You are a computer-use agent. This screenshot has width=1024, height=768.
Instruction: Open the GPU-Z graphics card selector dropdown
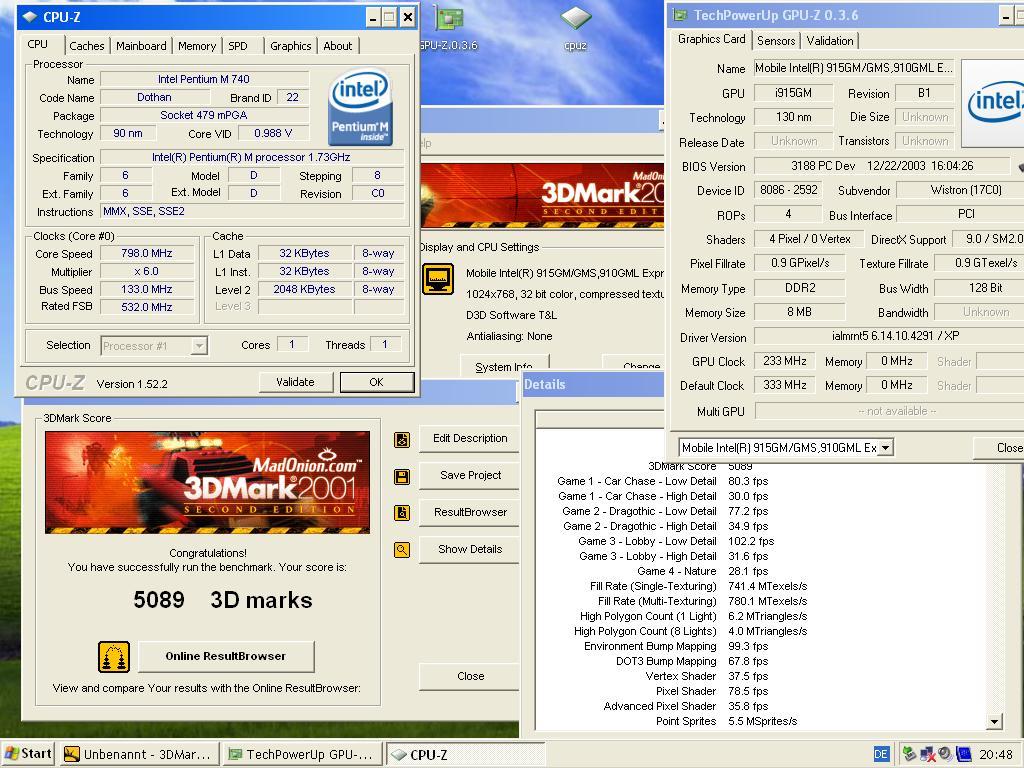click(x=886, y=447)
